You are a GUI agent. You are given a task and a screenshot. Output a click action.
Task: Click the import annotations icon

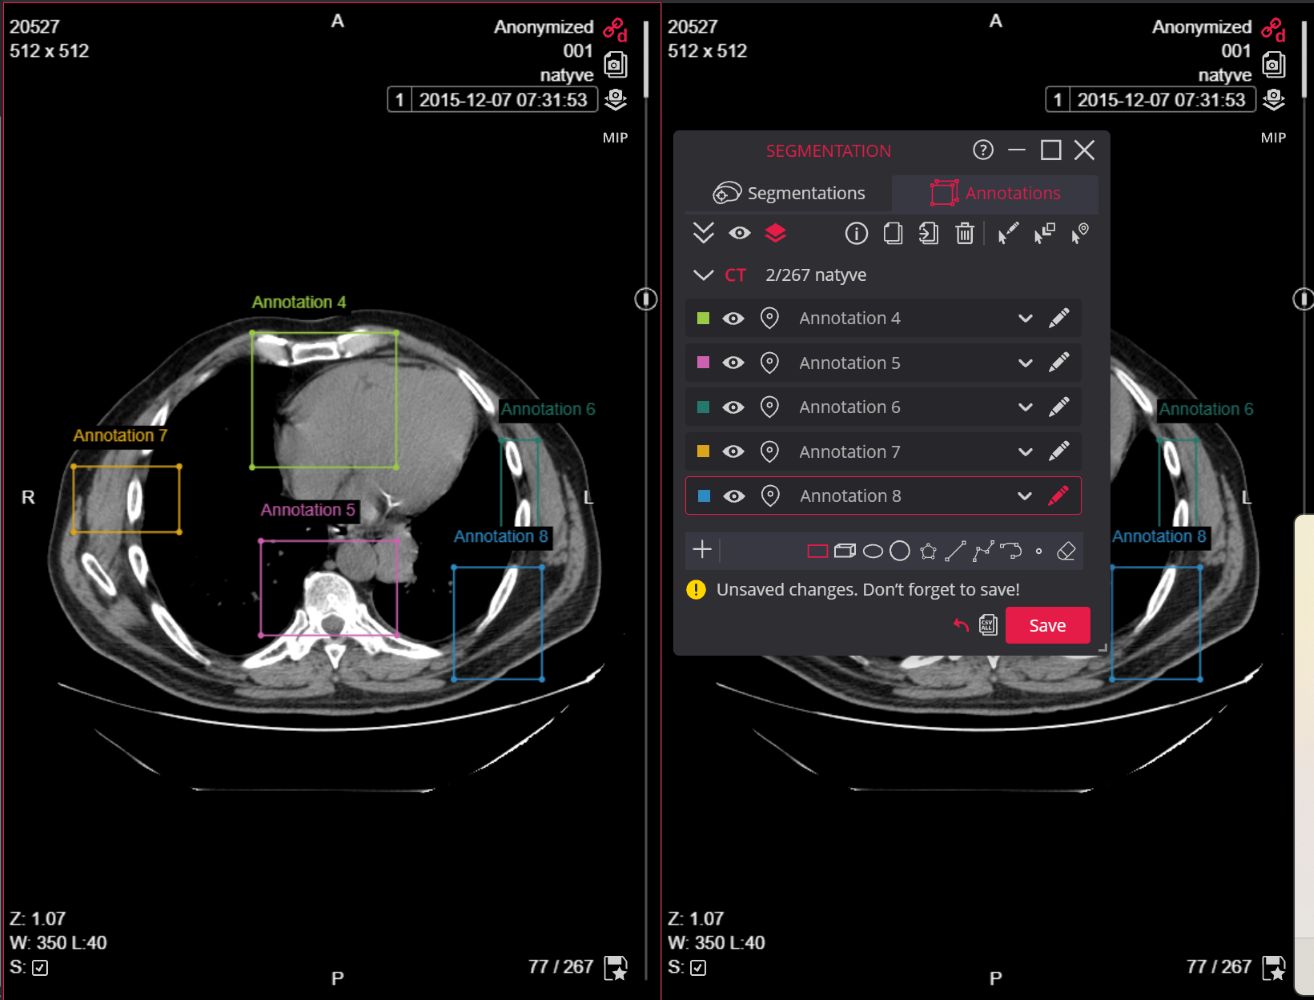point(929,233)
